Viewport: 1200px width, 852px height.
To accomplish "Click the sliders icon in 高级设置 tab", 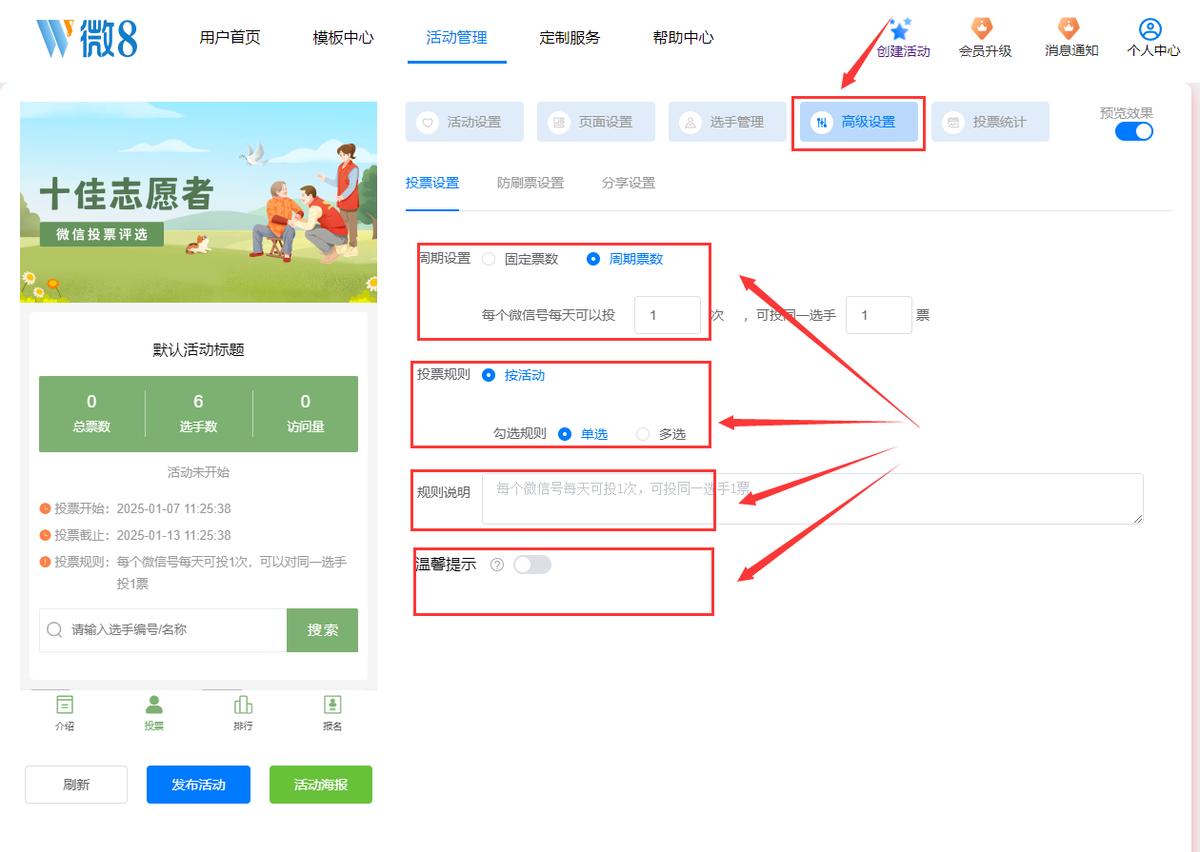I will pyautogui.click(x=822, y=122).
